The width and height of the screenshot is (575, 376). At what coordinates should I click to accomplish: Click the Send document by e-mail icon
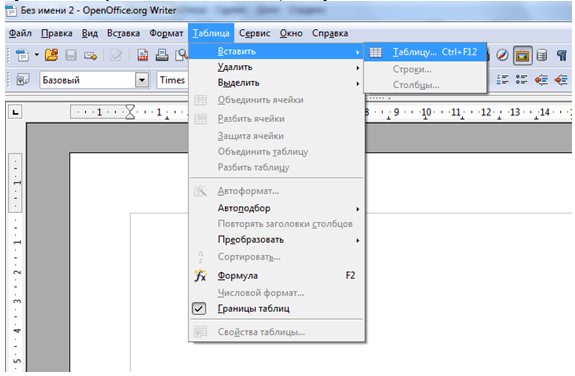(90, 56)
